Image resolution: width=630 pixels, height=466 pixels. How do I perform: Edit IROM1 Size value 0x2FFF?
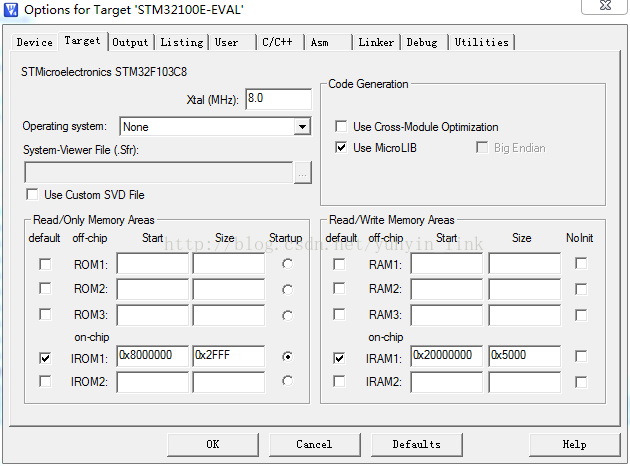[x=229, y=356]
